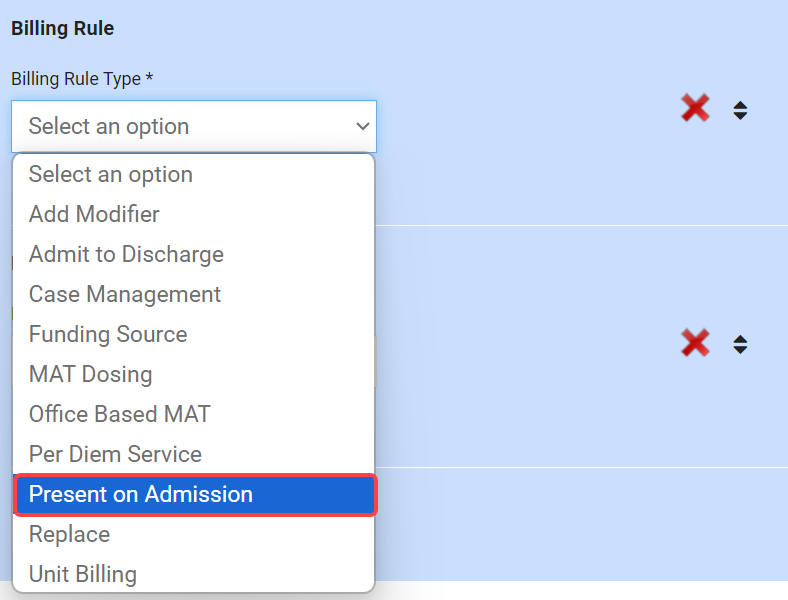Move the second billing rule down with arrow

(740, 351)
